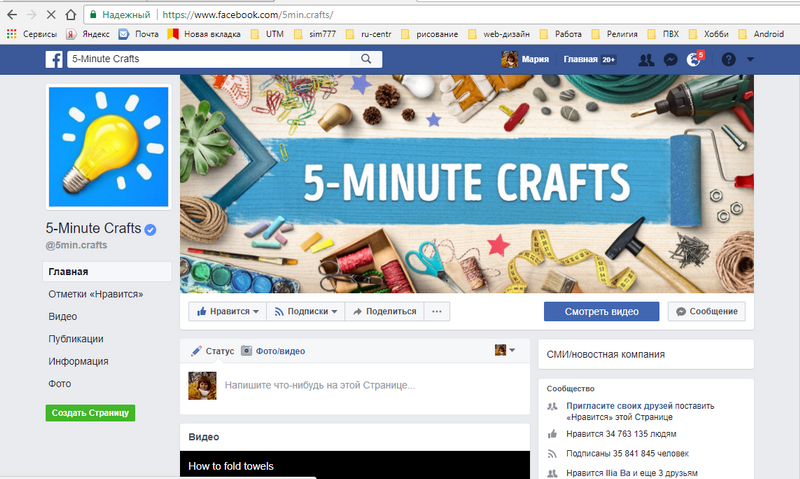
Task: Open the Подписки follow dropdown
Action: tap(306, 311)
